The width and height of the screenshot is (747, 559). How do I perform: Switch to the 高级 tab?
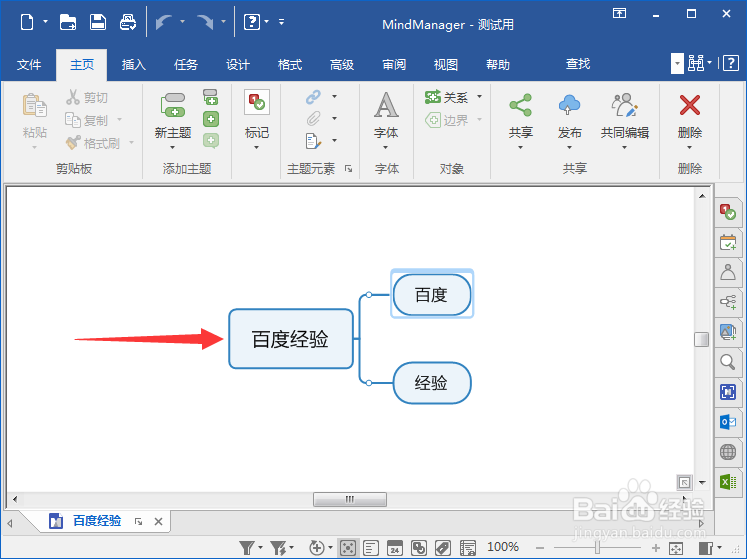[342, 64]
